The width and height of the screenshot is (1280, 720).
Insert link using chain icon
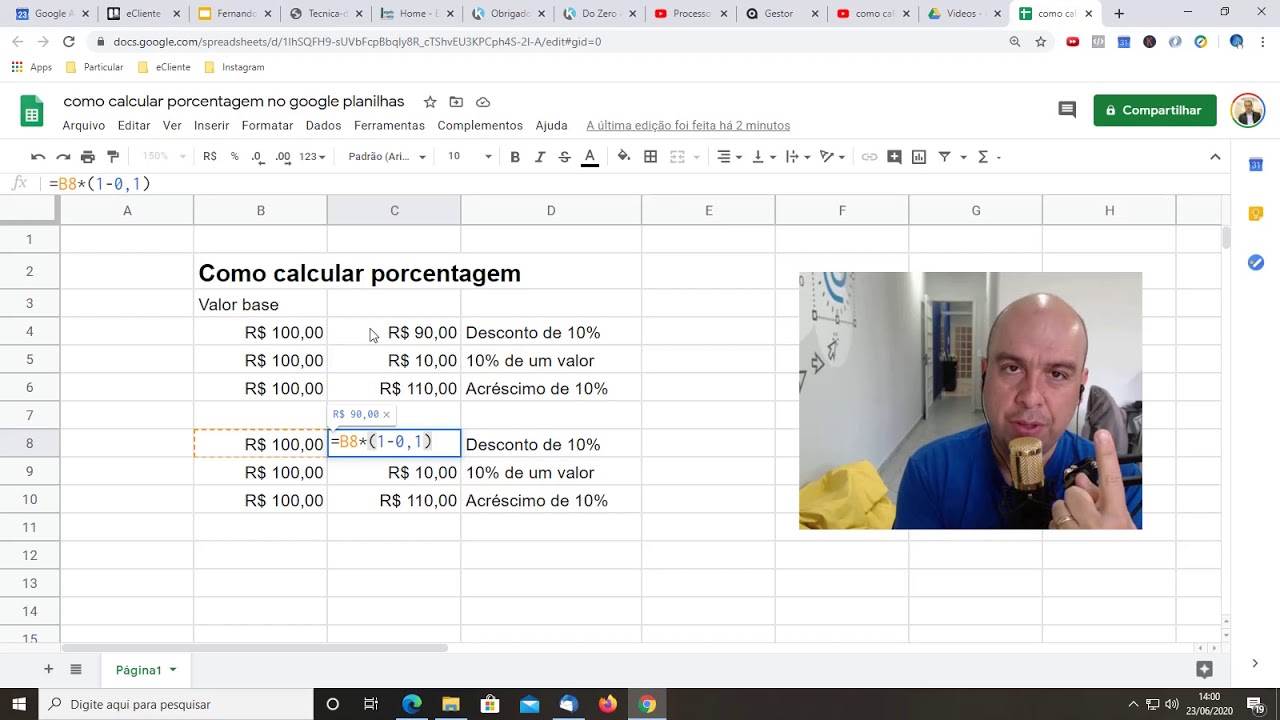(869, 157)
